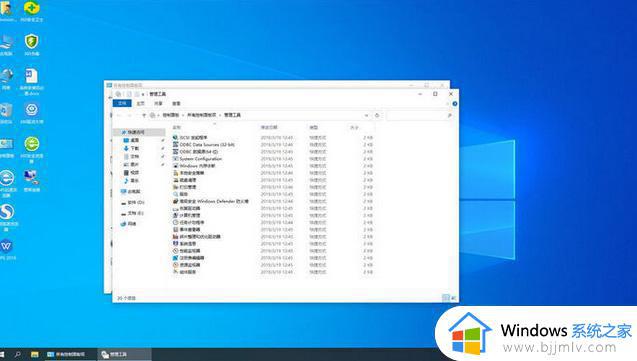This screenshot has height=361, width=637.
Task: Sort by 修改日期 column header
Action: (269, 128)
